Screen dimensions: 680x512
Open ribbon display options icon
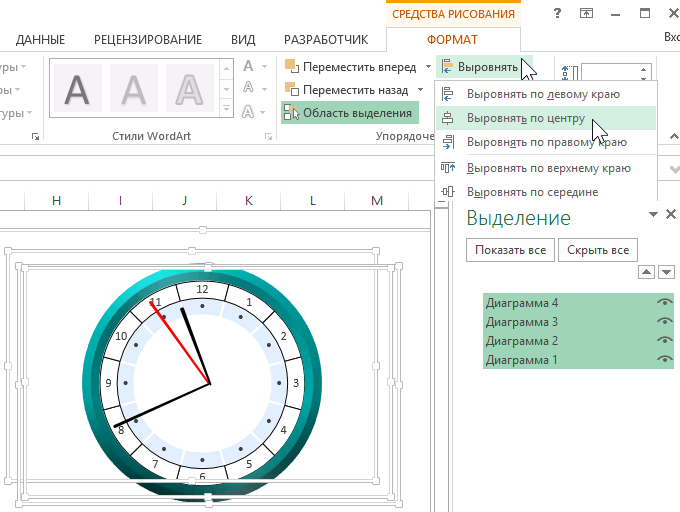586,13
